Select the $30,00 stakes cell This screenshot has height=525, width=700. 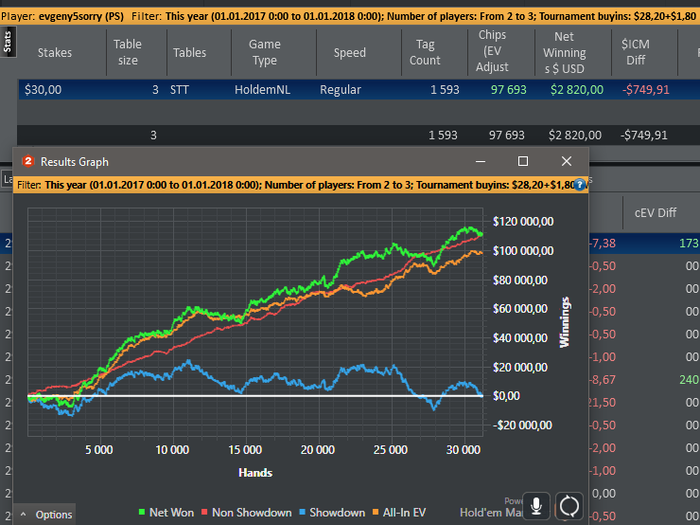click(x=43, y=90)
